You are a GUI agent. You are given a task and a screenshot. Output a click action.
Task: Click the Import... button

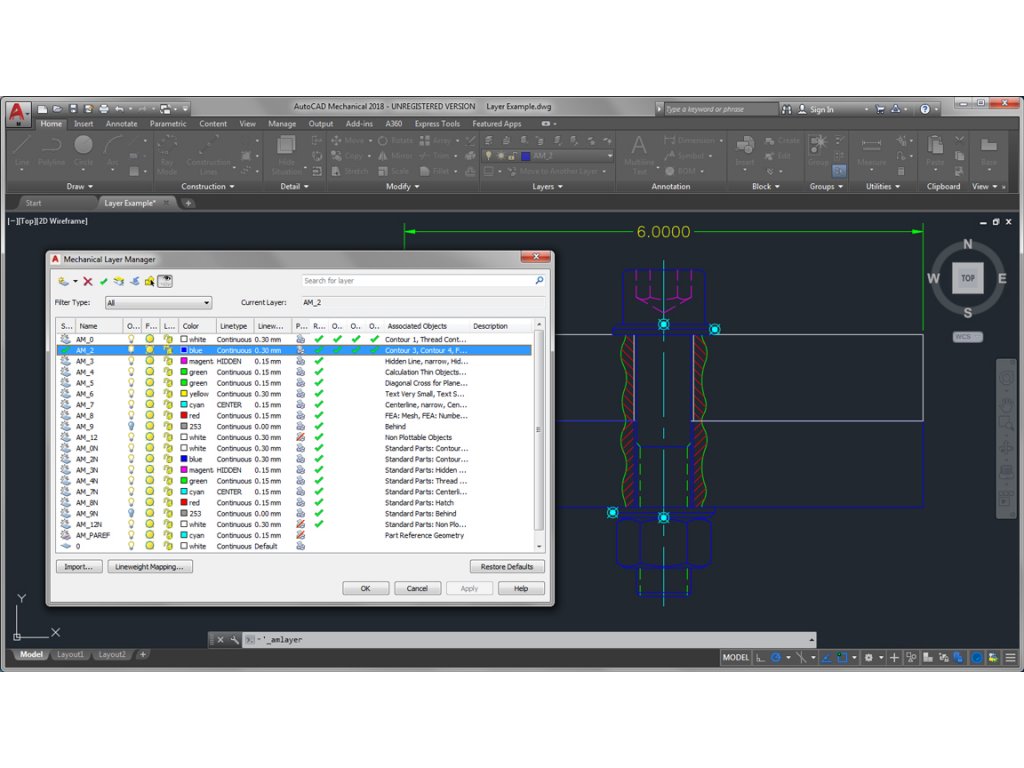[79, 567]
